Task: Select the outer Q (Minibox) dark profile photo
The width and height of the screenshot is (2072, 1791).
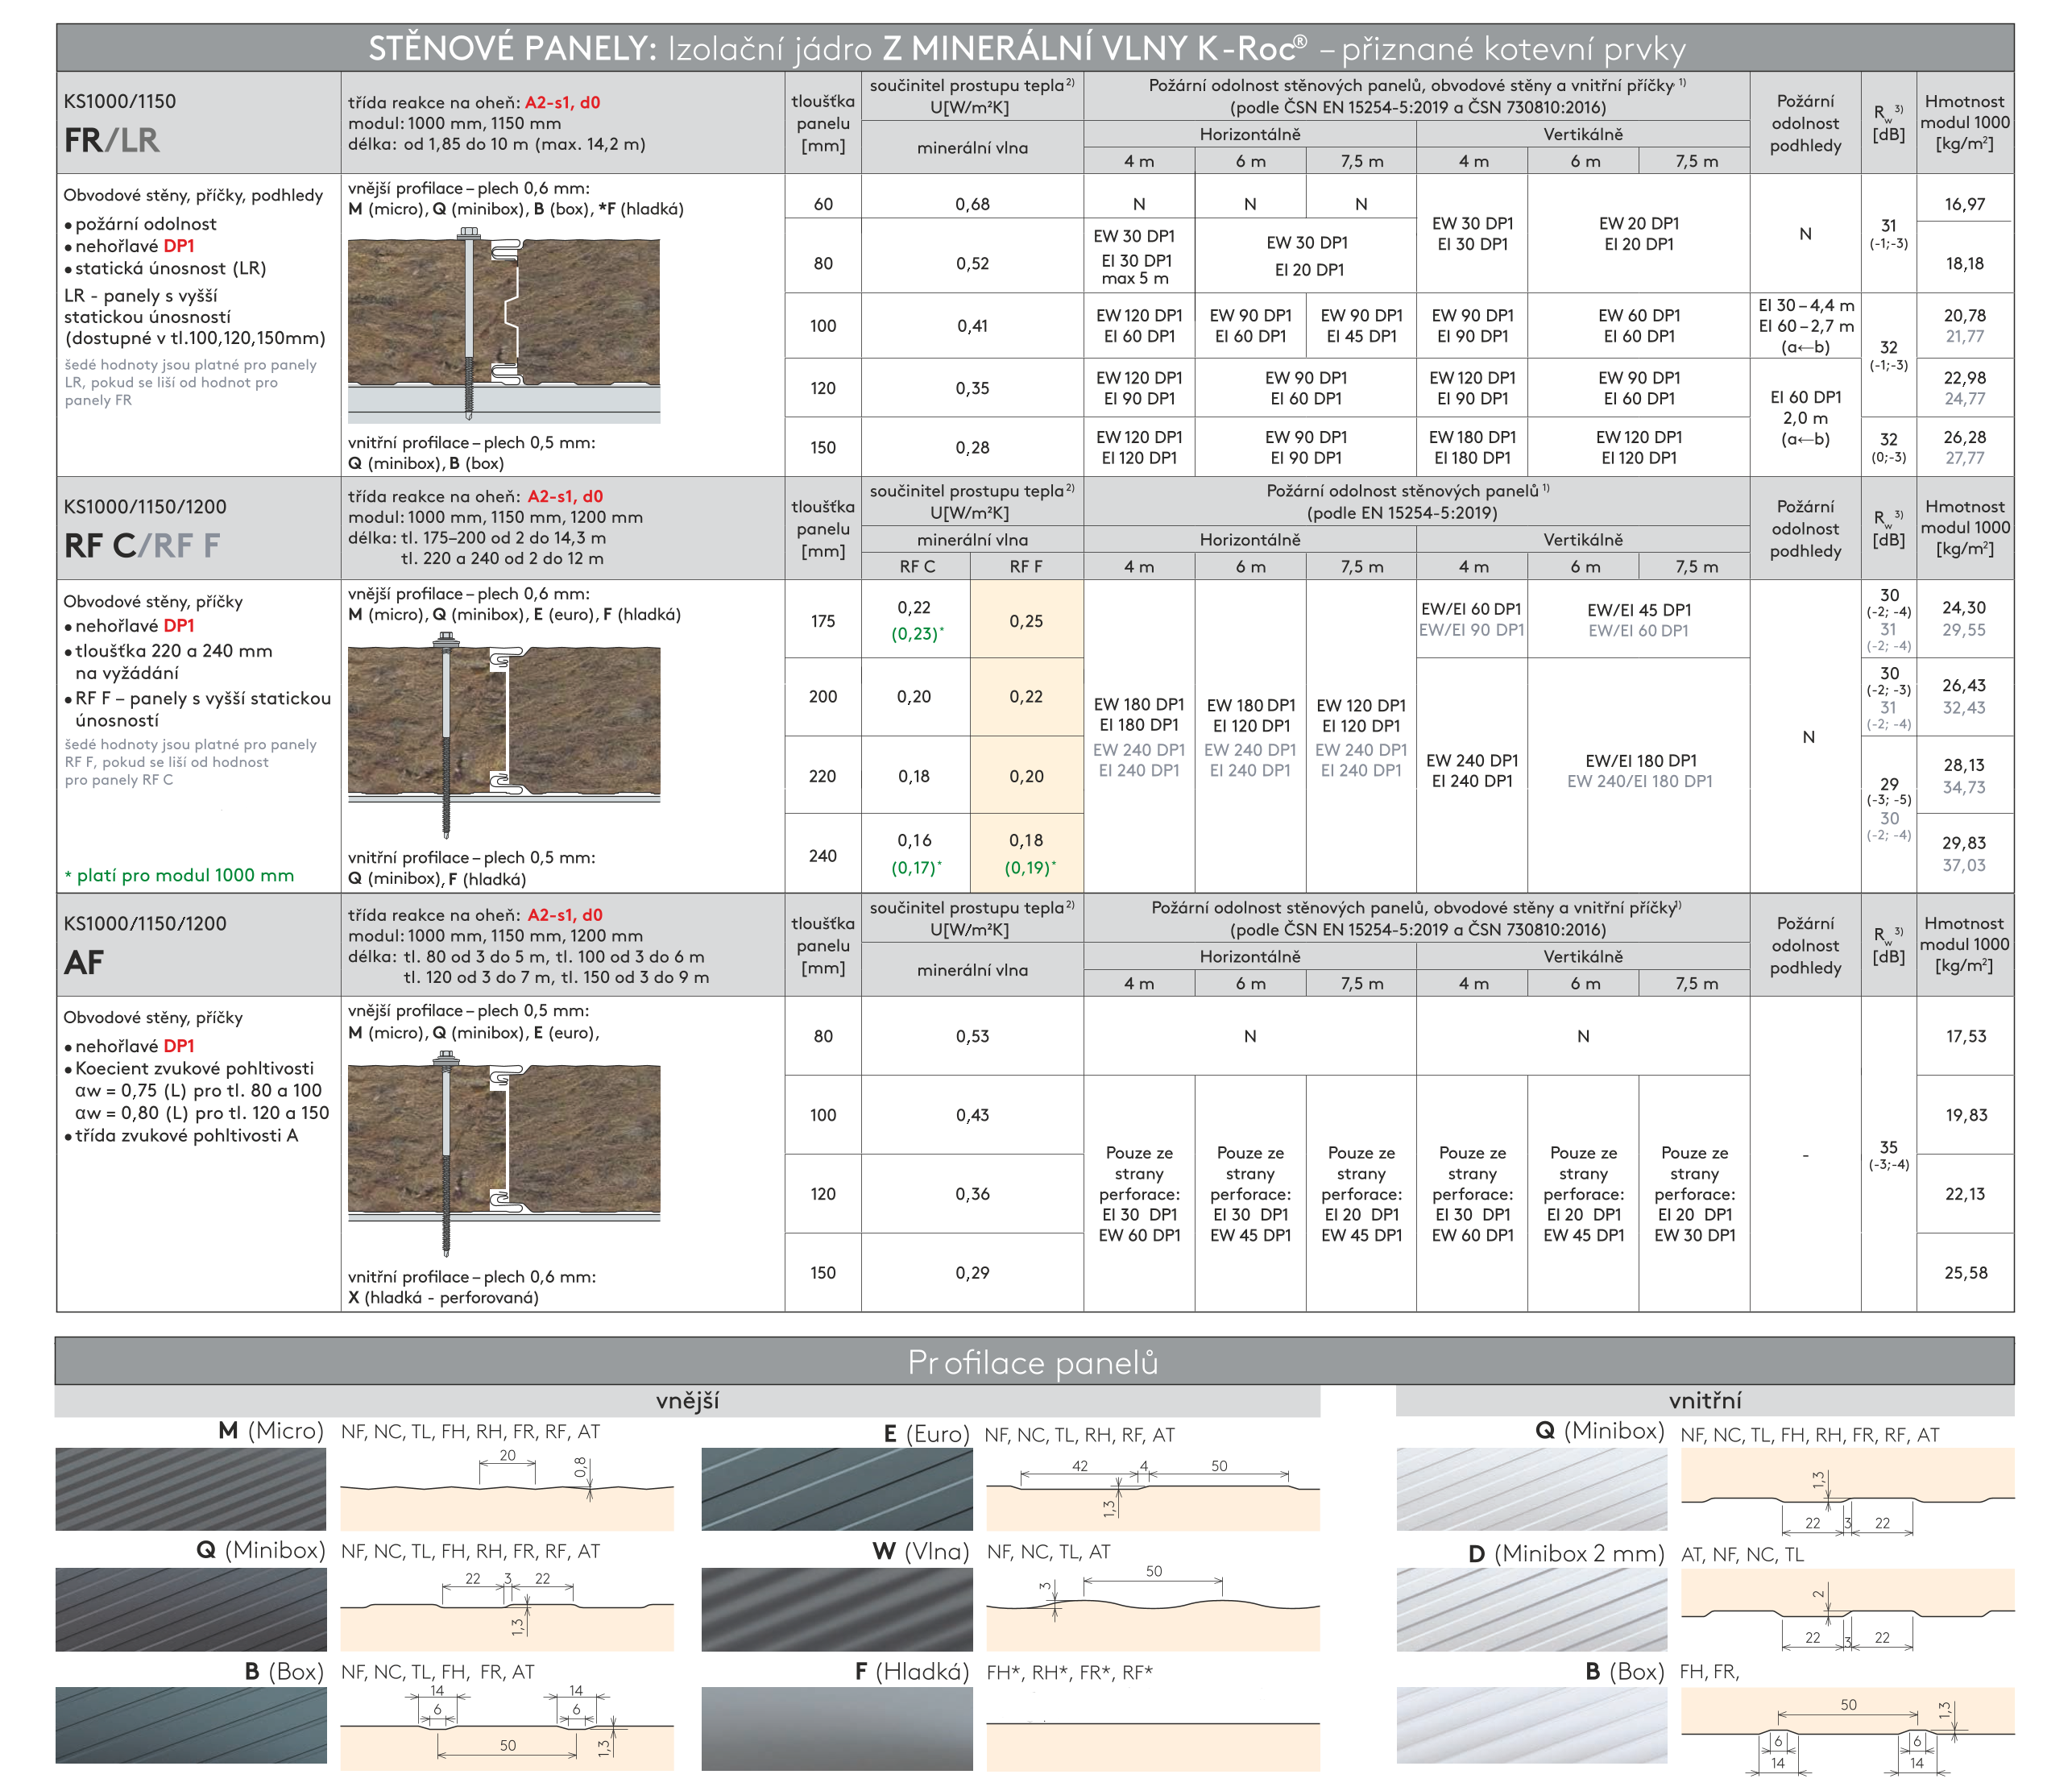Action: [191, 1609]
